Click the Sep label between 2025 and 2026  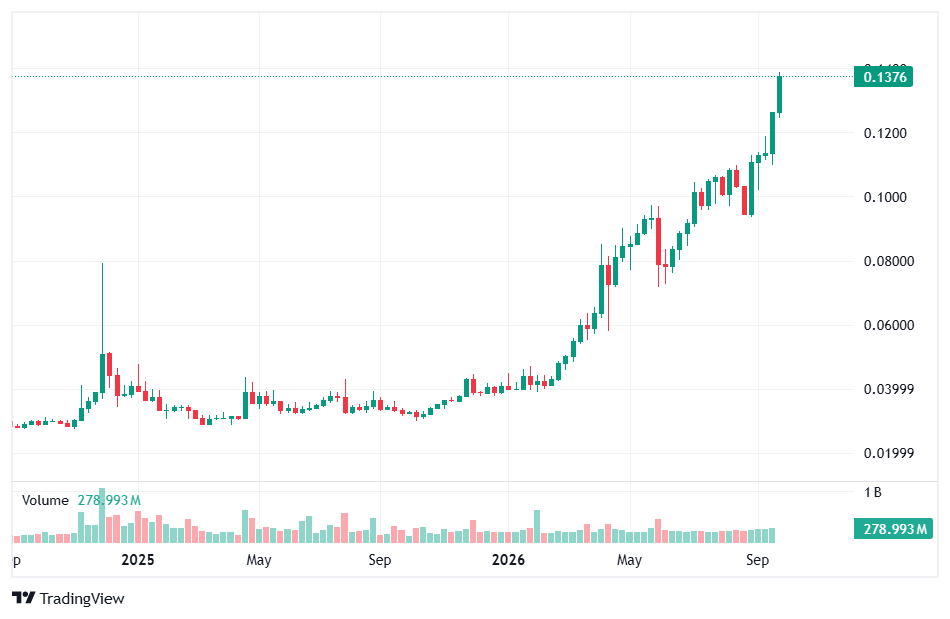coord(380,560)
